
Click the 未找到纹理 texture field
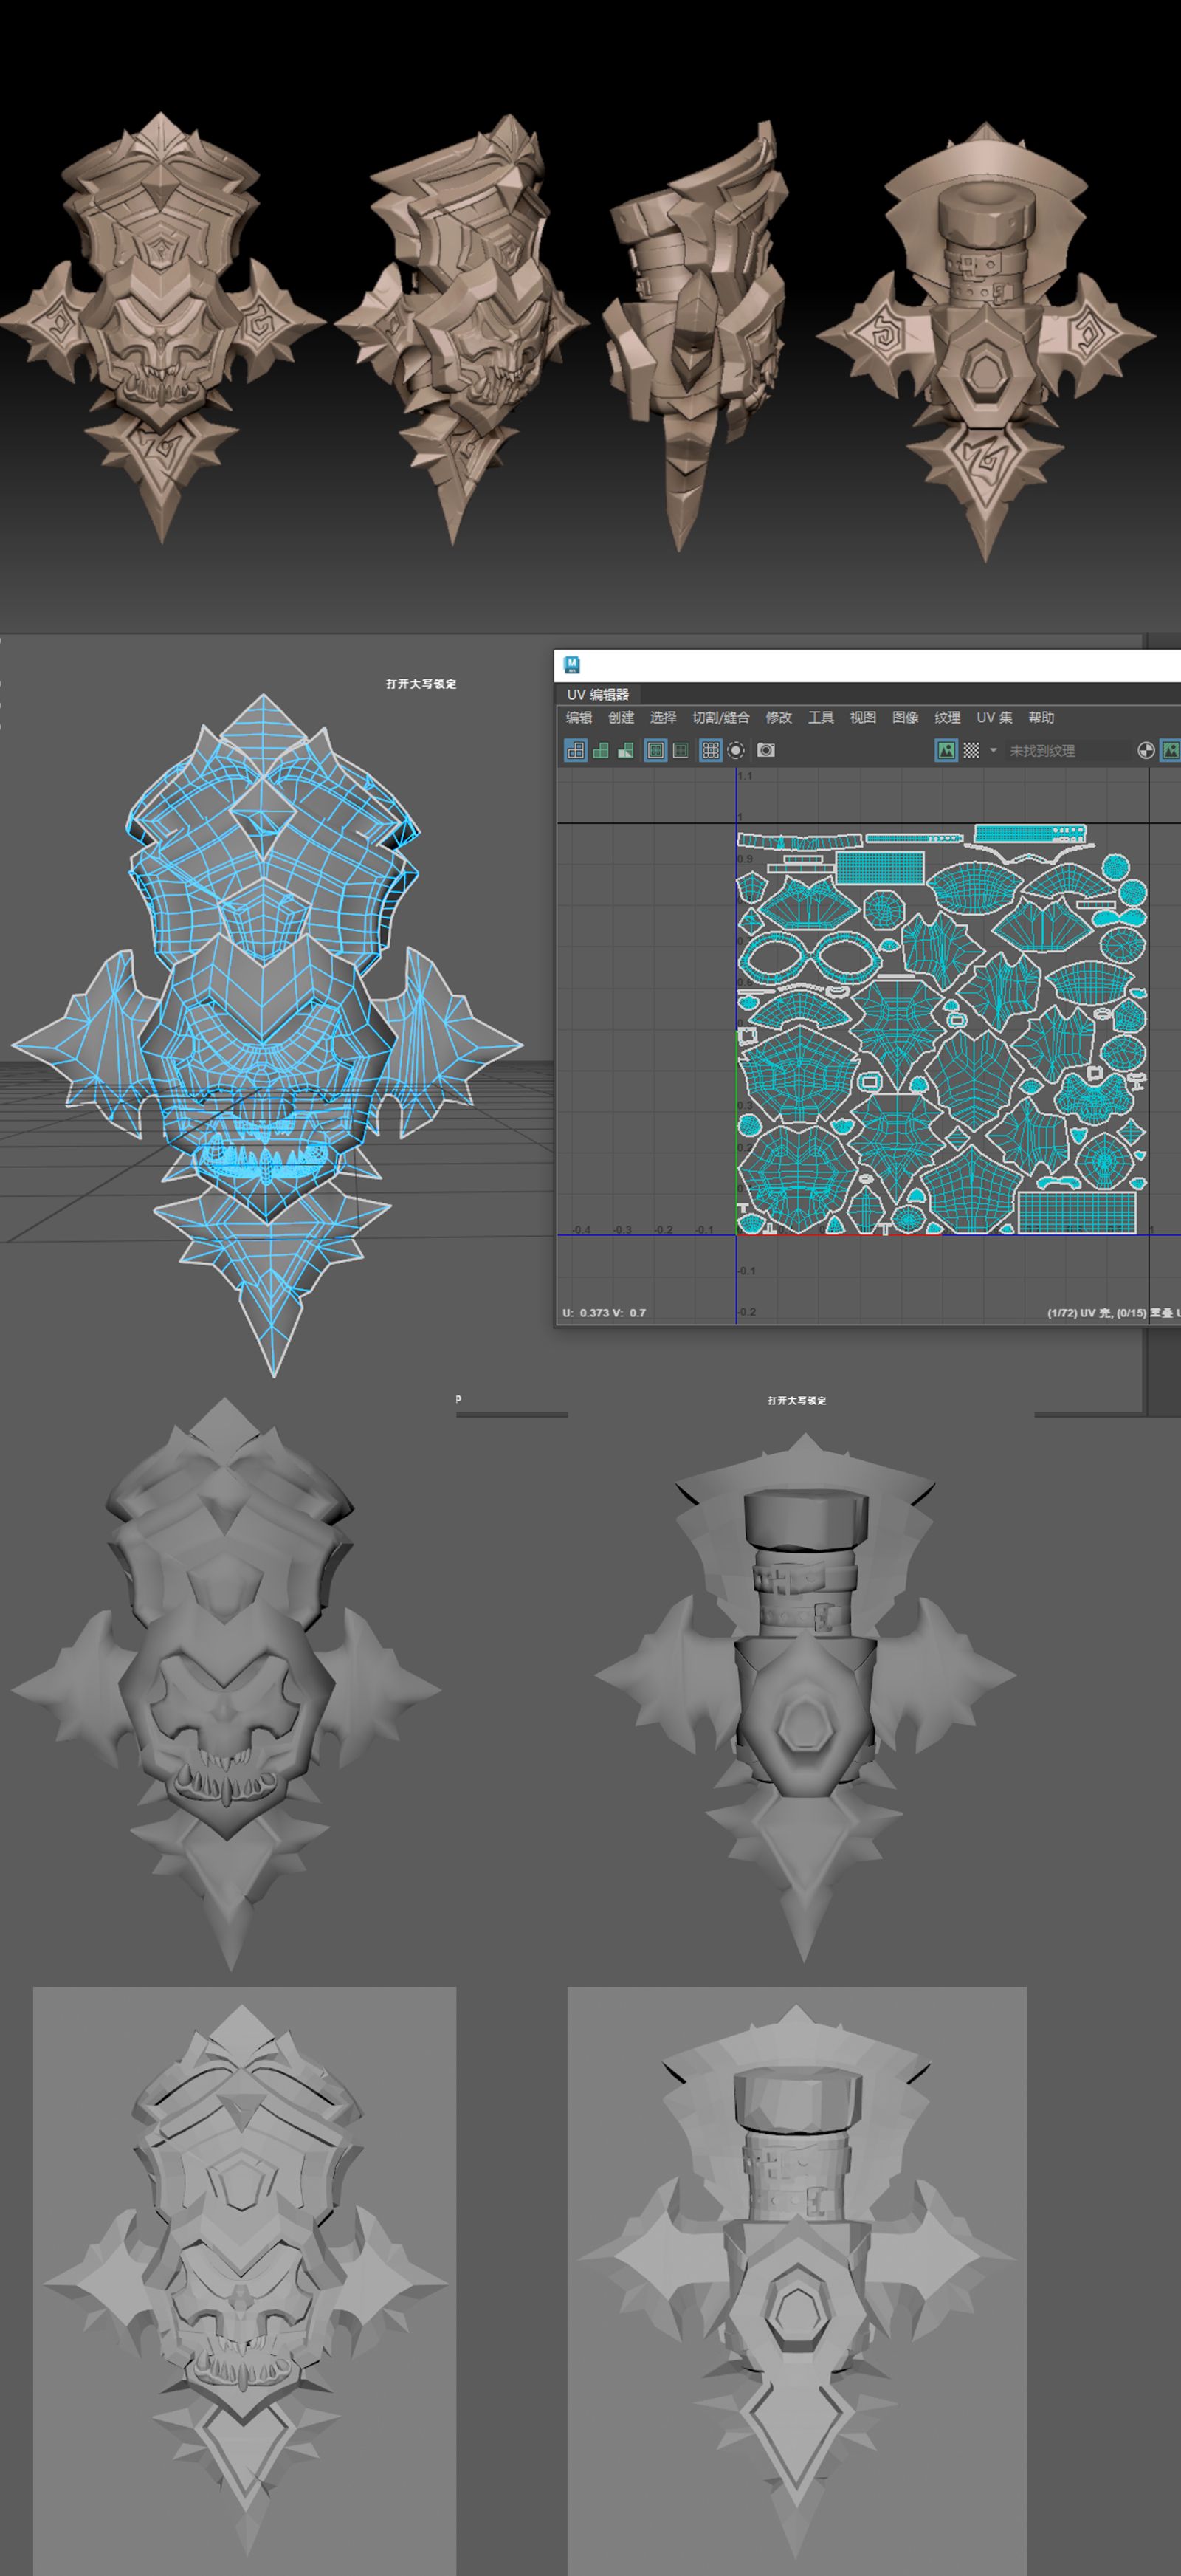(1067, 750)
